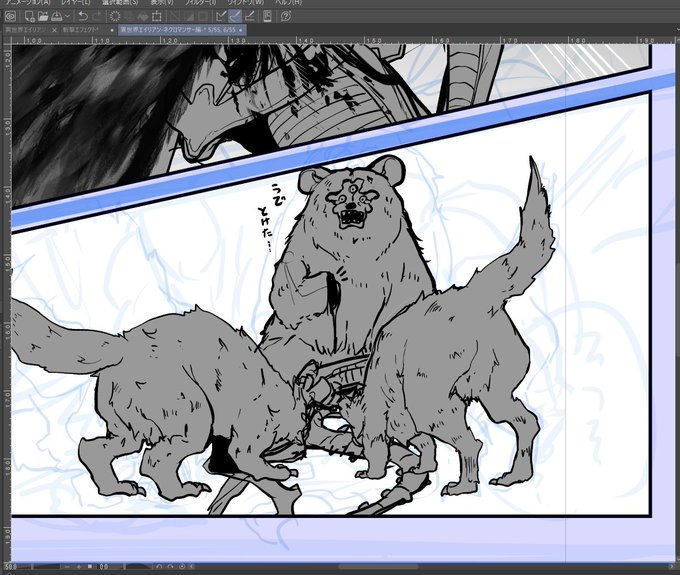
Task: Open the アニメーション(A) menu
Action: pos(27,2)
